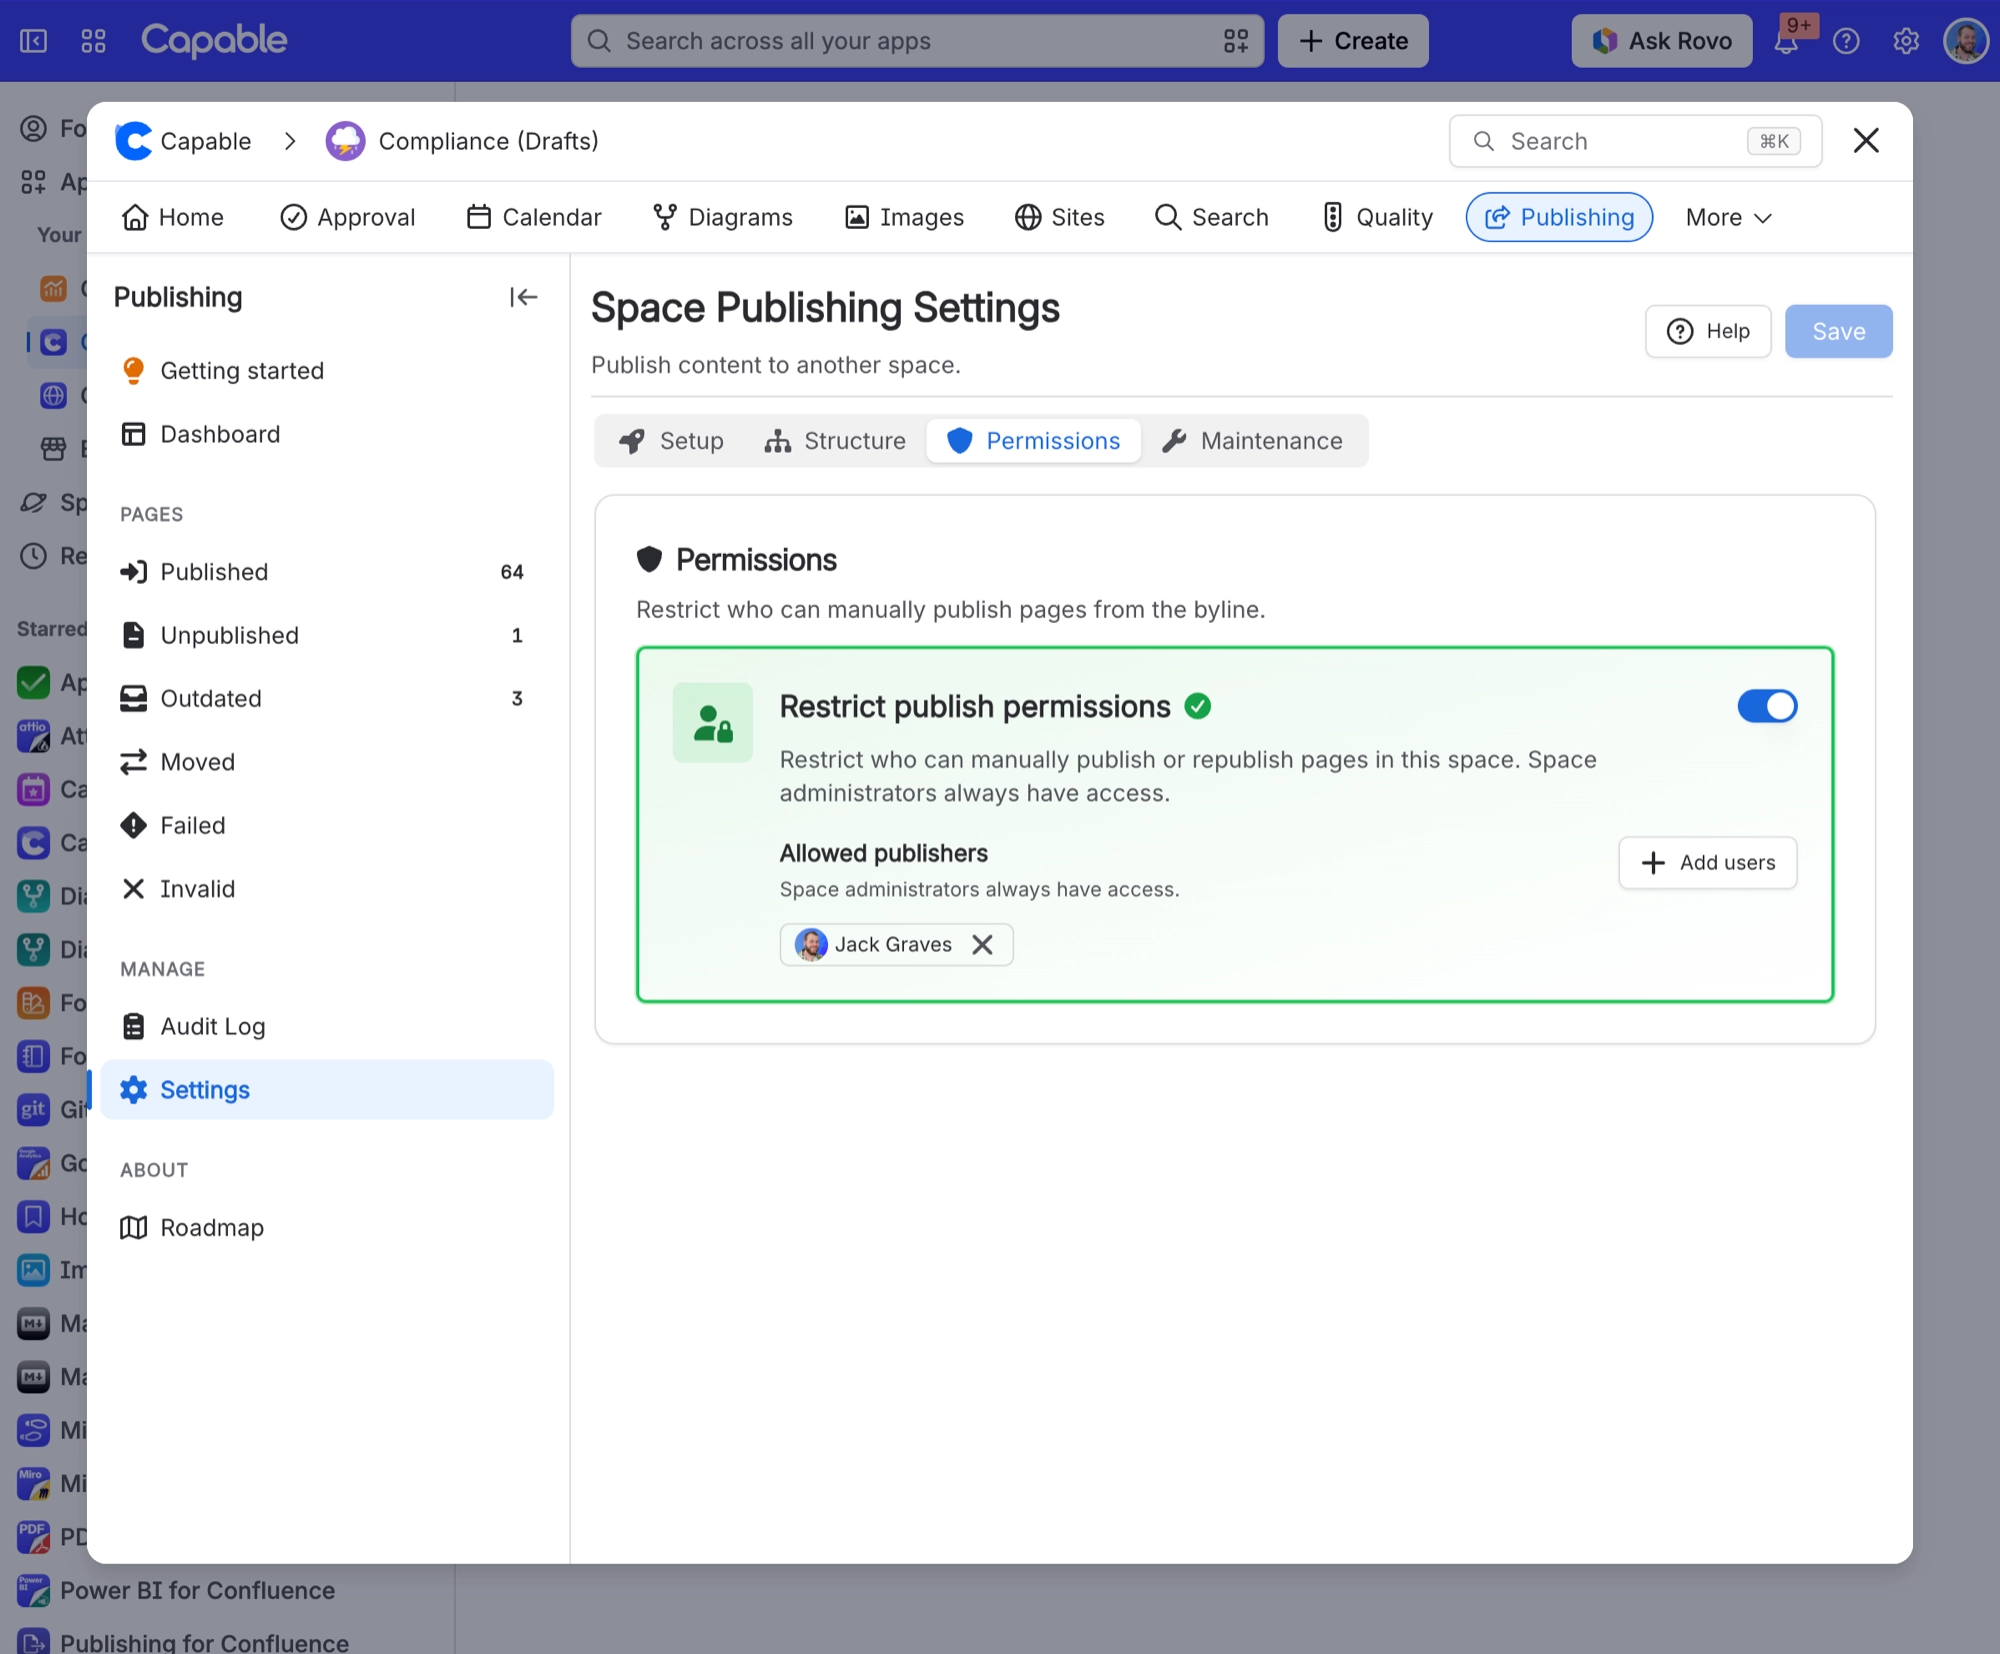Switch to the Structure tab
Screen dimensions: 2000x1654
(834, 441)
